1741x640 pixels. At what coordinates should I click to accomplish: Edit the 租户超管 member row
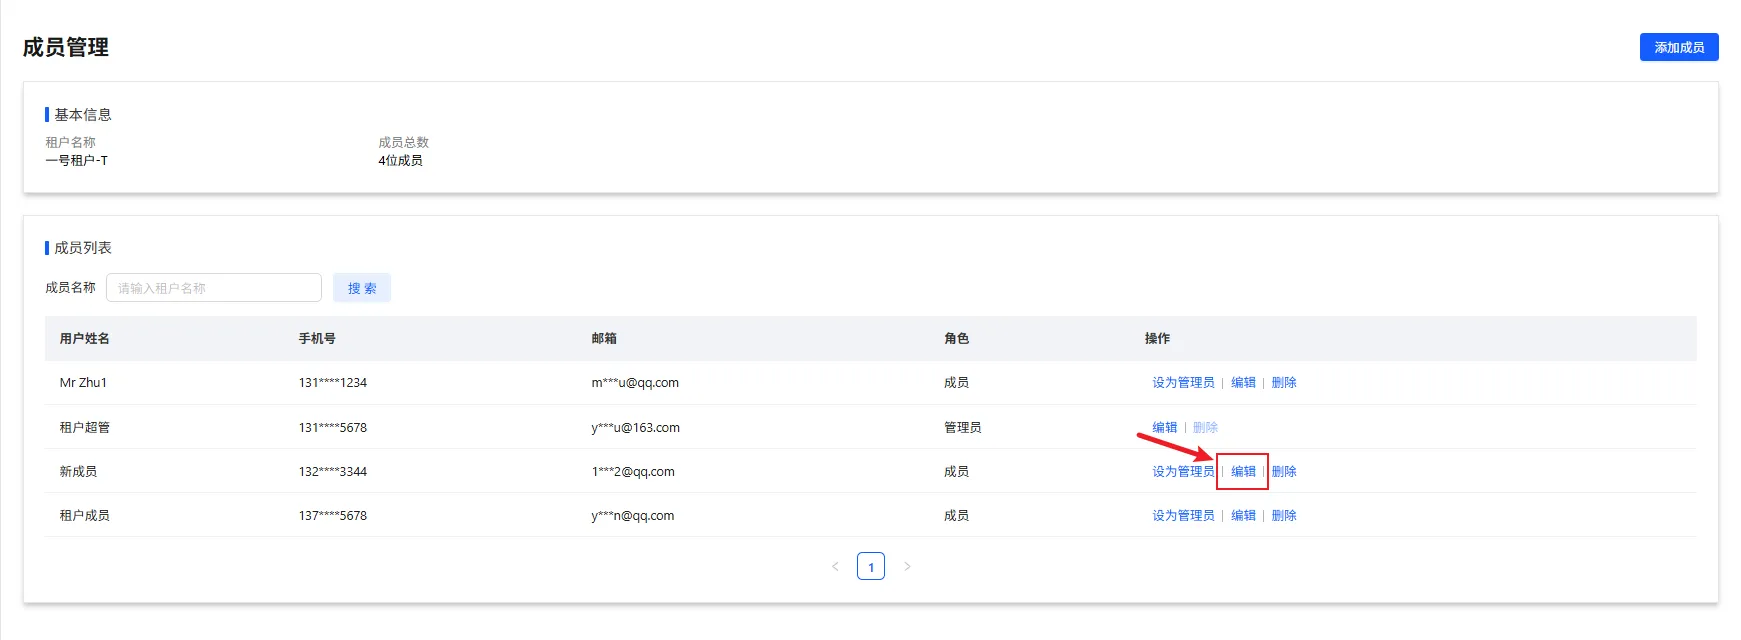[x=1165, y=428]
